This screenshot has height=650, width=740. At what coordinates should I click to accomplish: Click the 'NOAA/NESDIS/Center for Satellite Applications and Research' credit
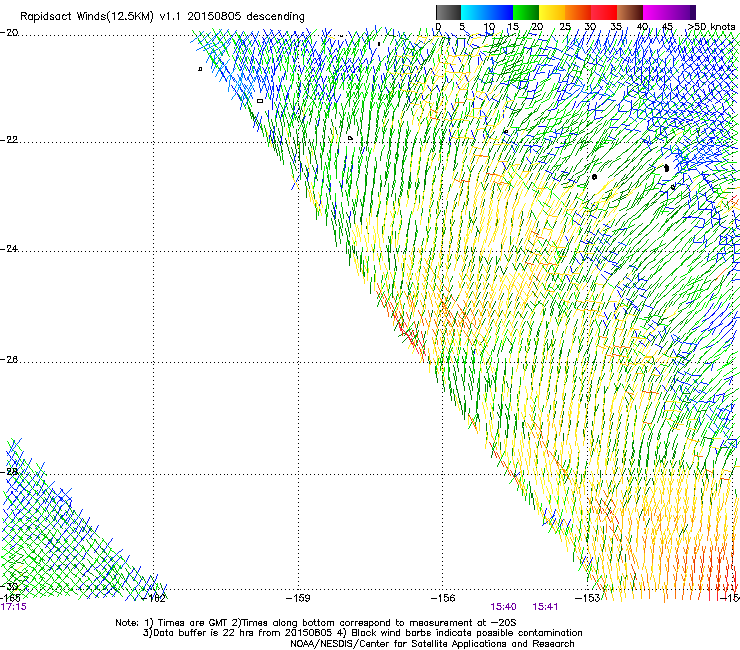pos(432,644)
